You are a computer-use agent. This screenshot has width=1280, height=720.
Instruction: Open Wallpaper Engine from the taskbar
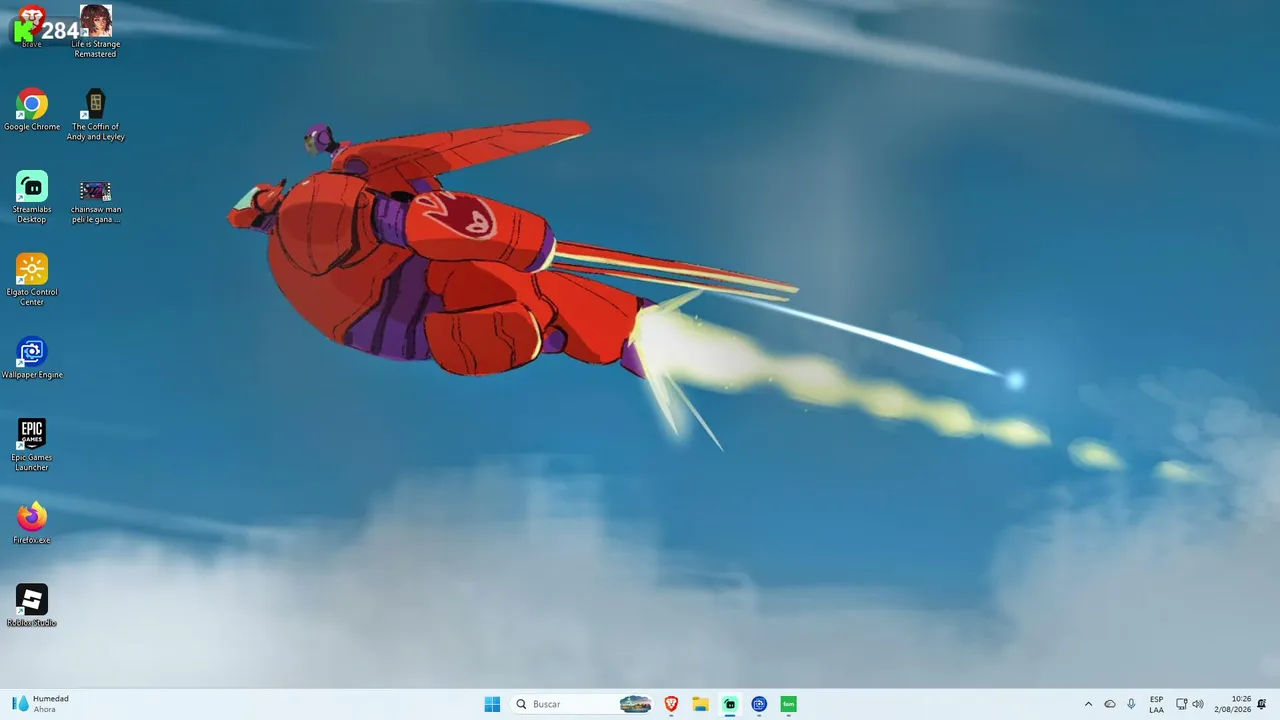[x=759, y=704]
